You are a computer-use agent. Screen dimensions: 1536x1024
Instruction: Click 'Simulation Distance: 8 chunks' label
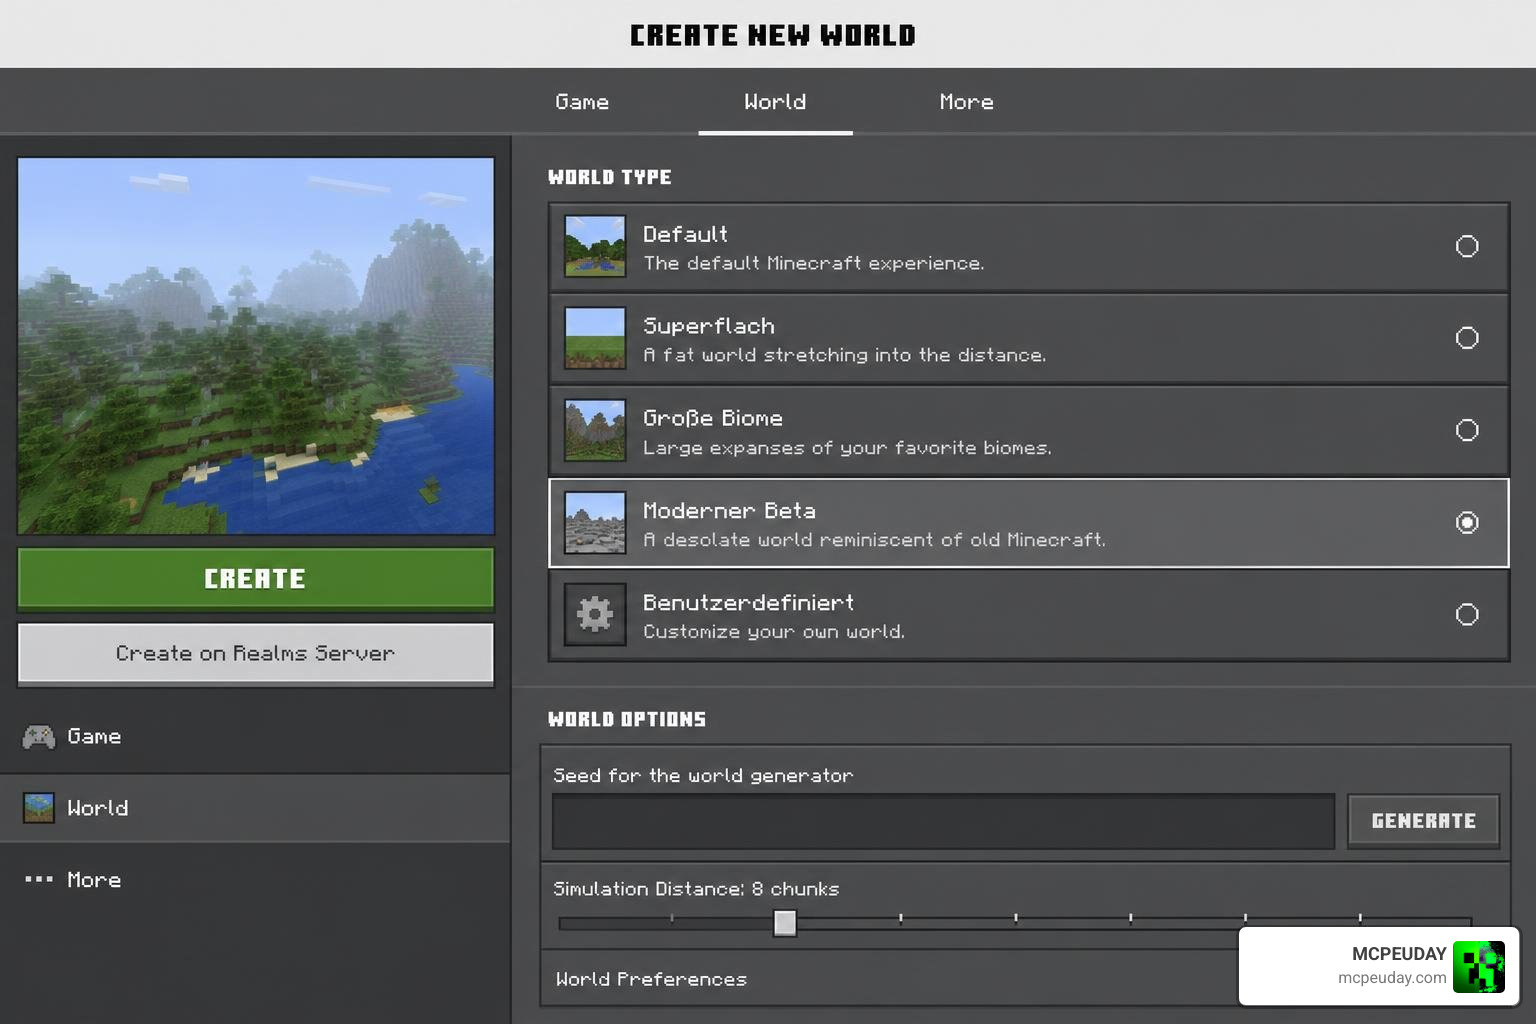point(696,889)
